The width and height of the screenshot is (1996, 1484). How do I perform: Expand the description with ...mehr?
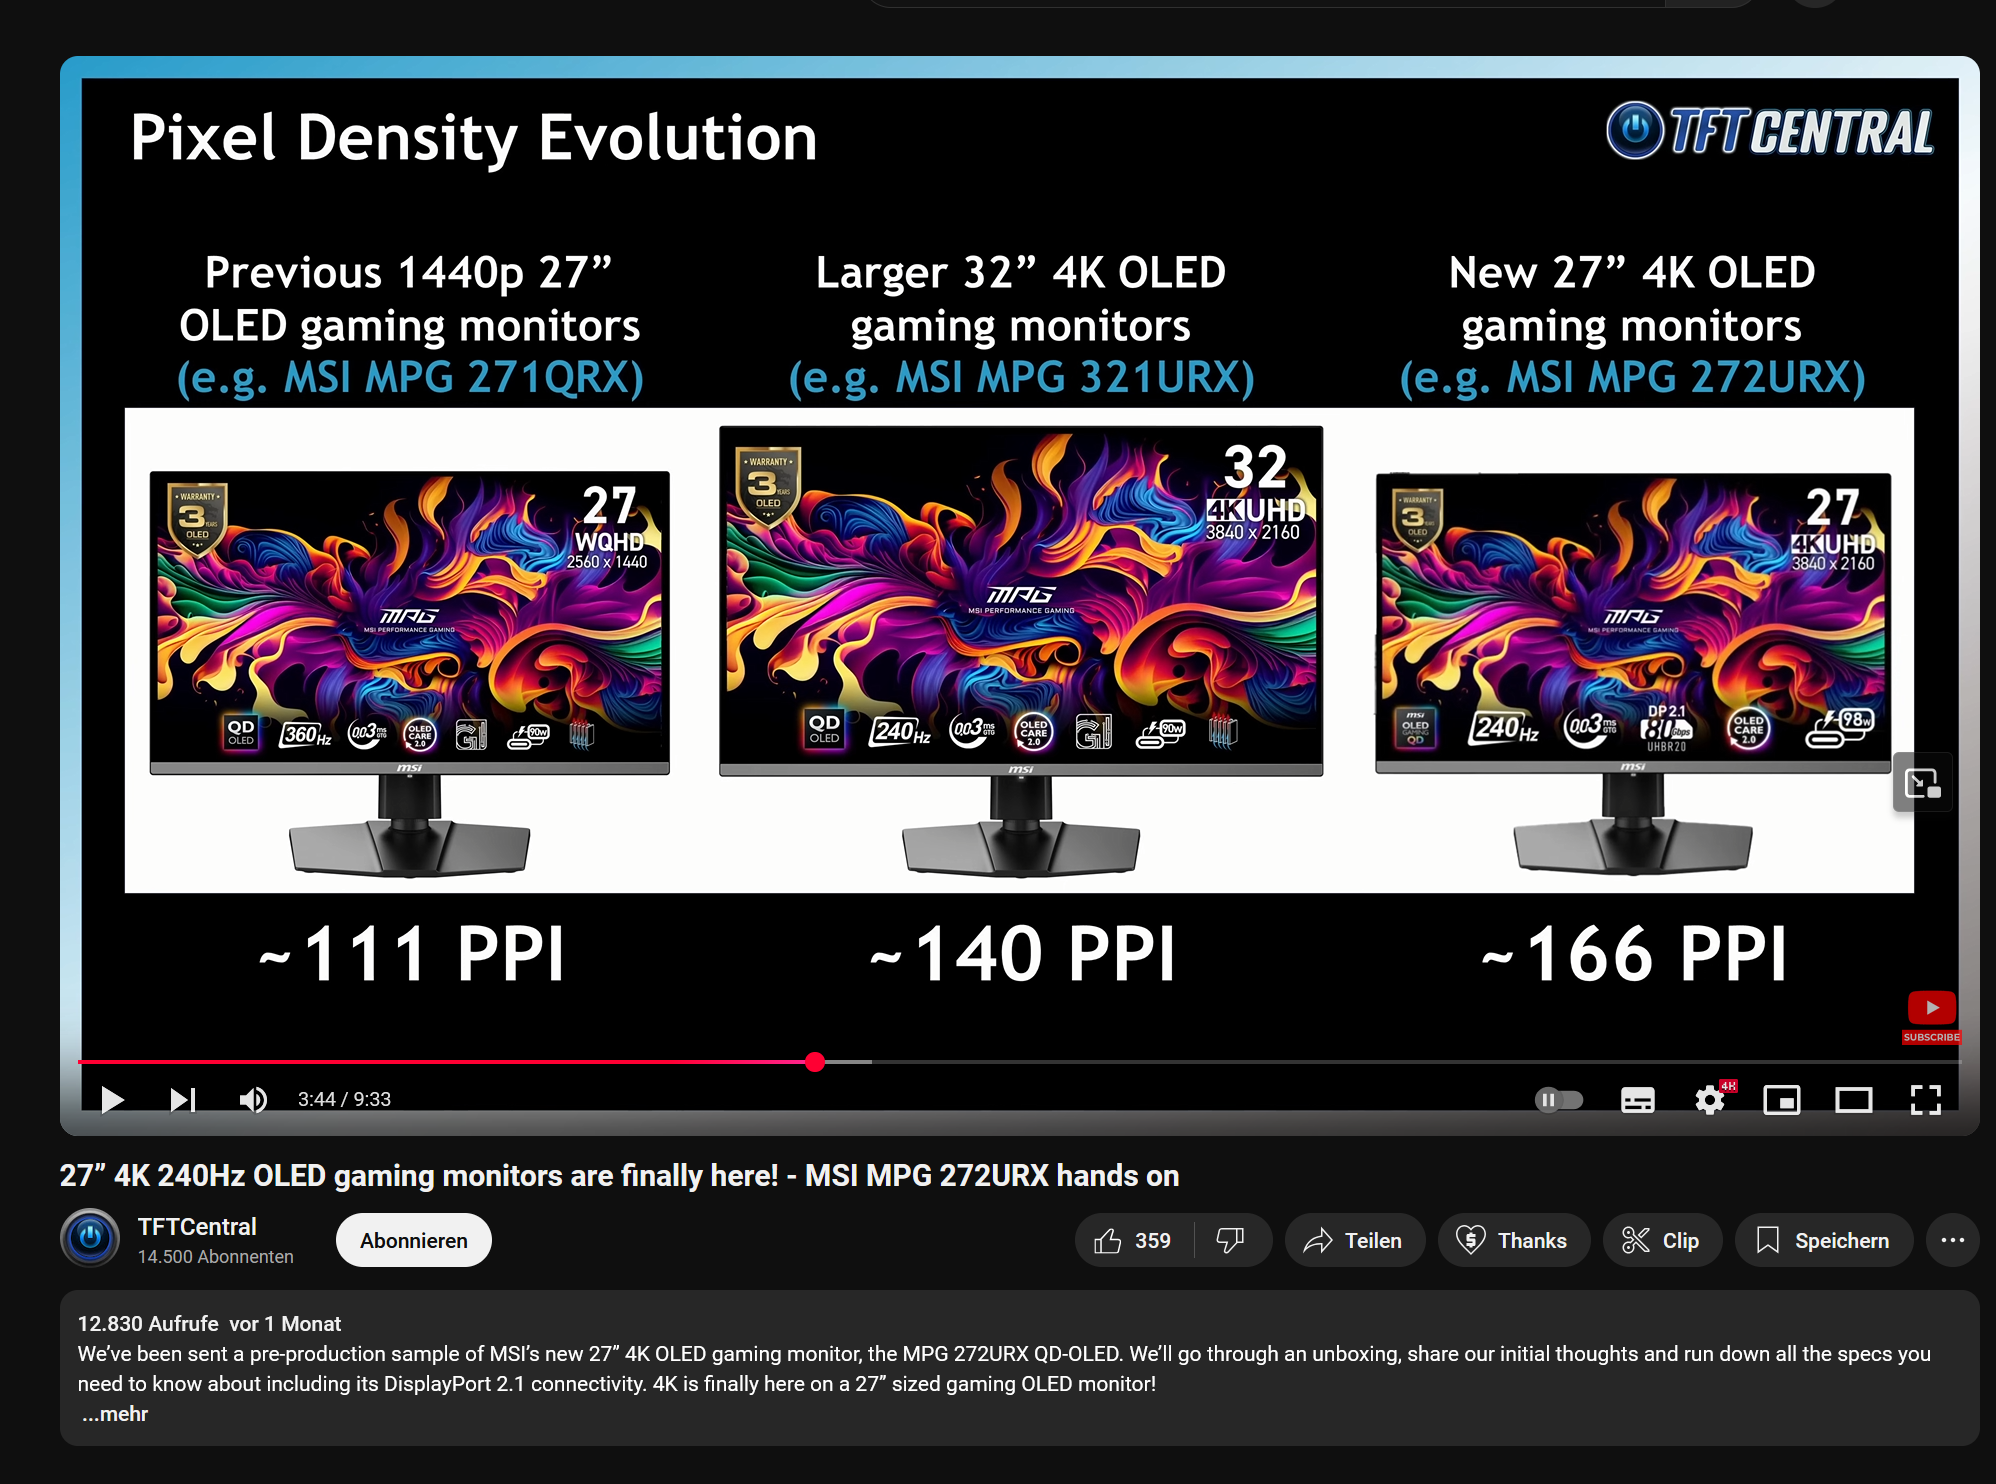coord(115,1414)
